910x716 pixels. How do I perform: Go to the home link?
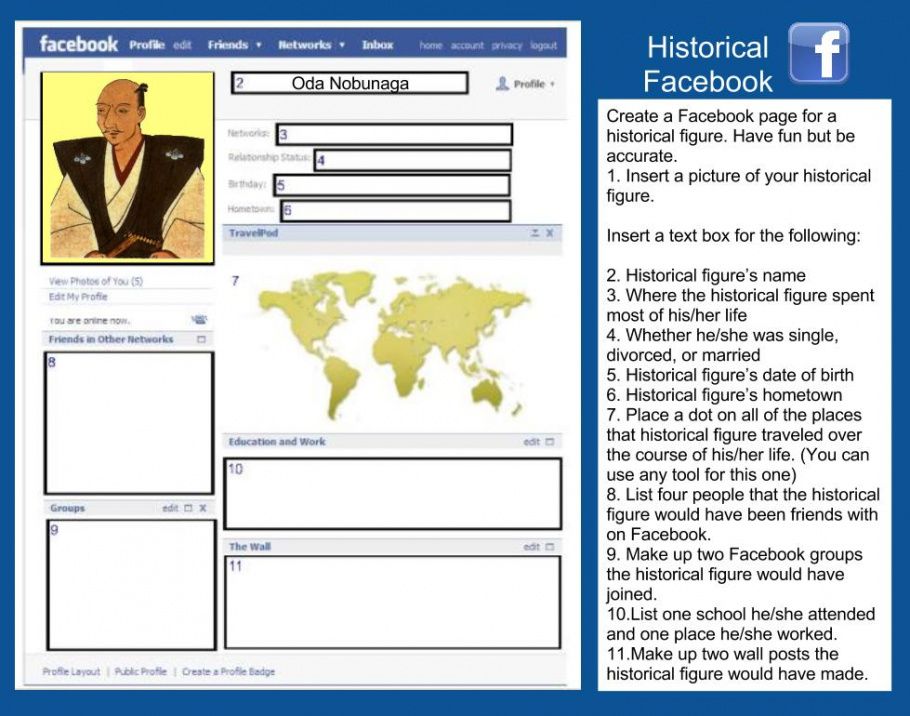click(x=431, y=45)
